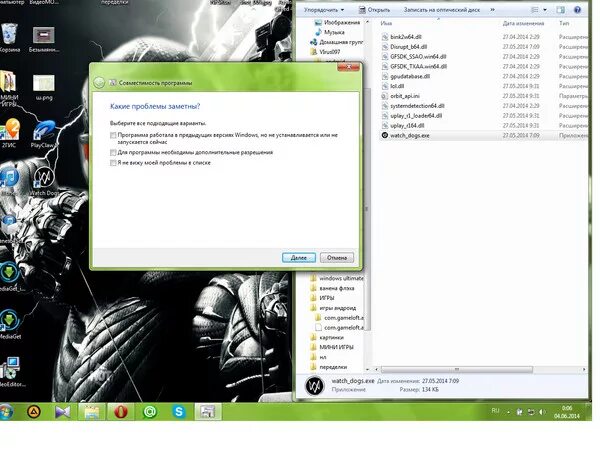
Task: Select the lol.dll file
Action: (397, 86)
